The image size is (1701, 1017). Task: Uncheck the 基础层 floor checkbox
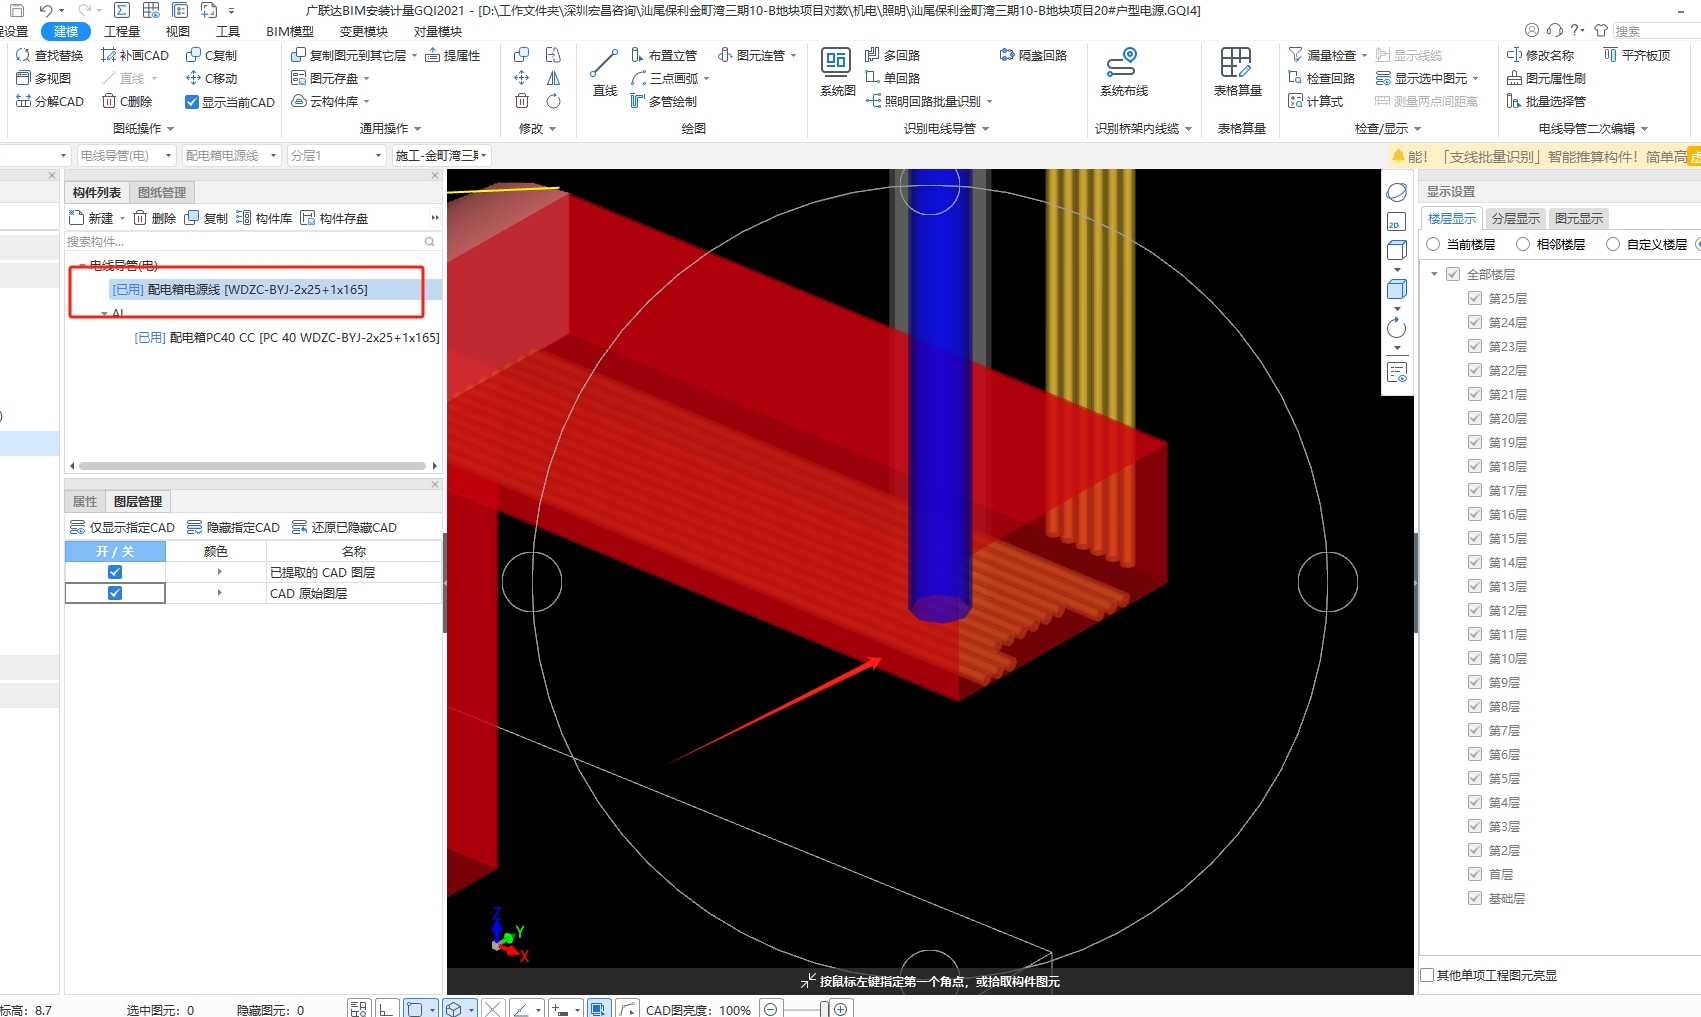coord(1475,898)
